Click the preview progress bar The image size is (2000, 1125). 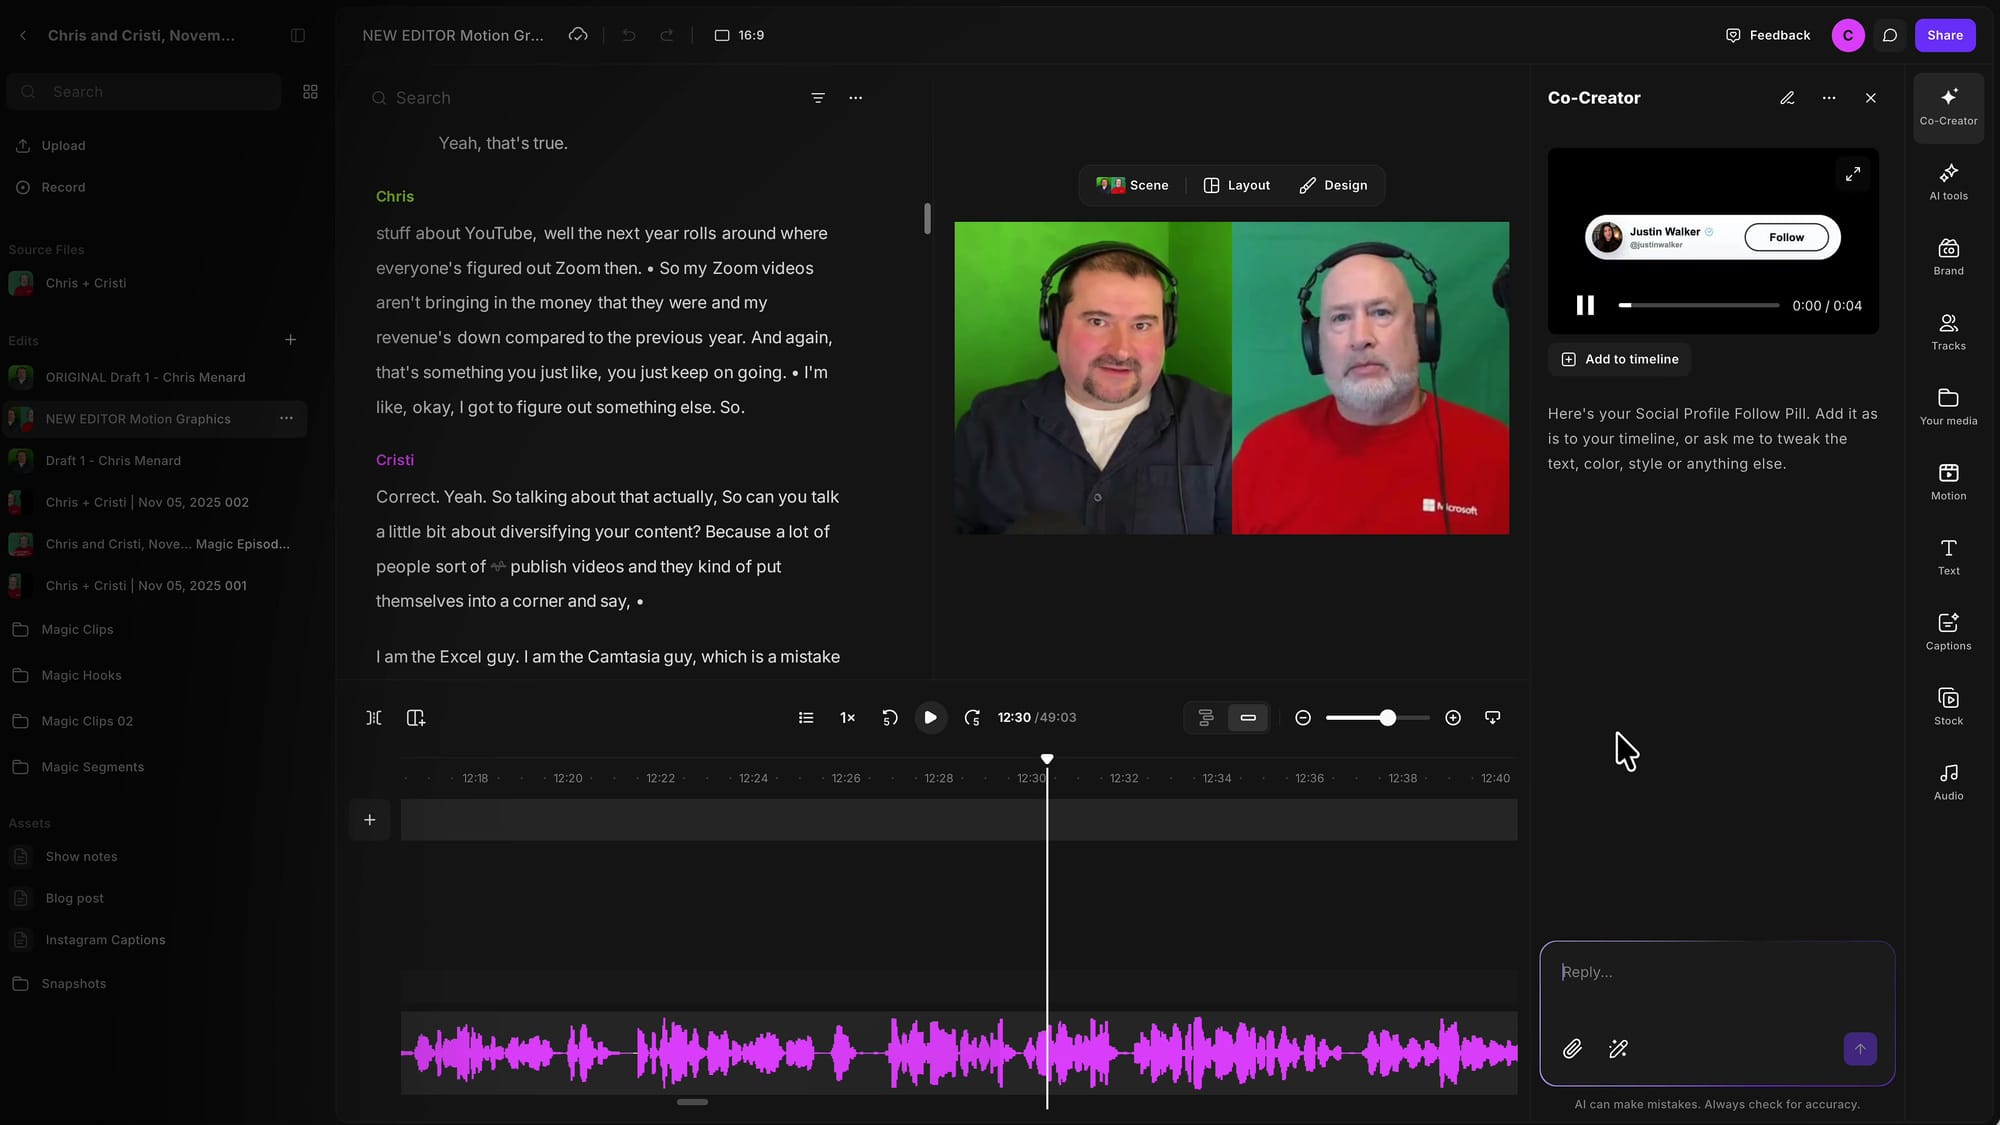1699,305
